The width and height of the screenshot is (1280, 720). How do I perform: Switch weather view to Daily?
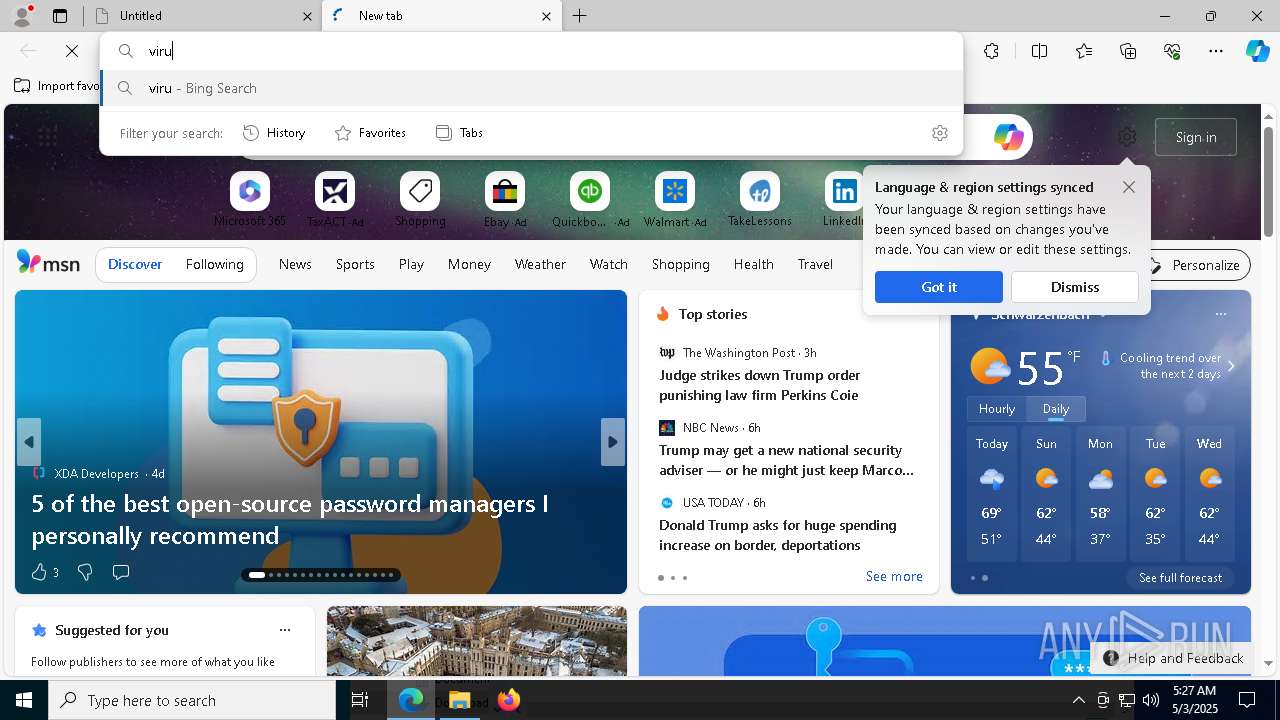click(1056, 409)
